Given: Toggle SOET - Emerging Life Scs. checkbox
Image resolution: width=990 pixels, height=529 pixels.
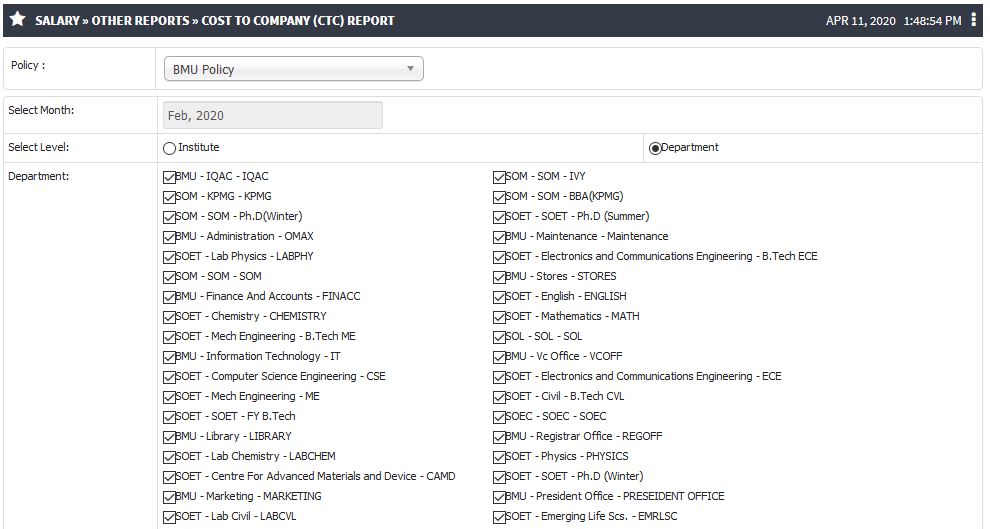Looking at the screenshot, I should click(499, 518).
